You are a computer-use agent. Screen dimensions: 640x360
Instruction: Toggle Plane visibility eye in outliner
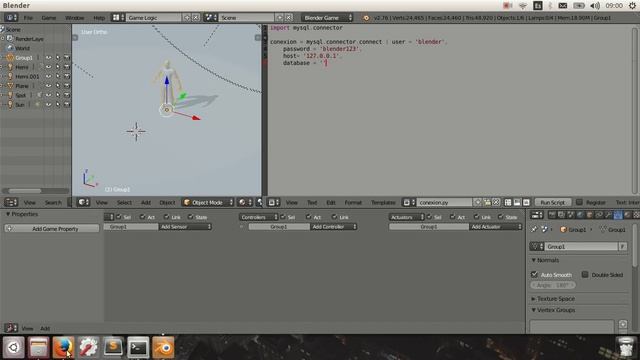48,86
